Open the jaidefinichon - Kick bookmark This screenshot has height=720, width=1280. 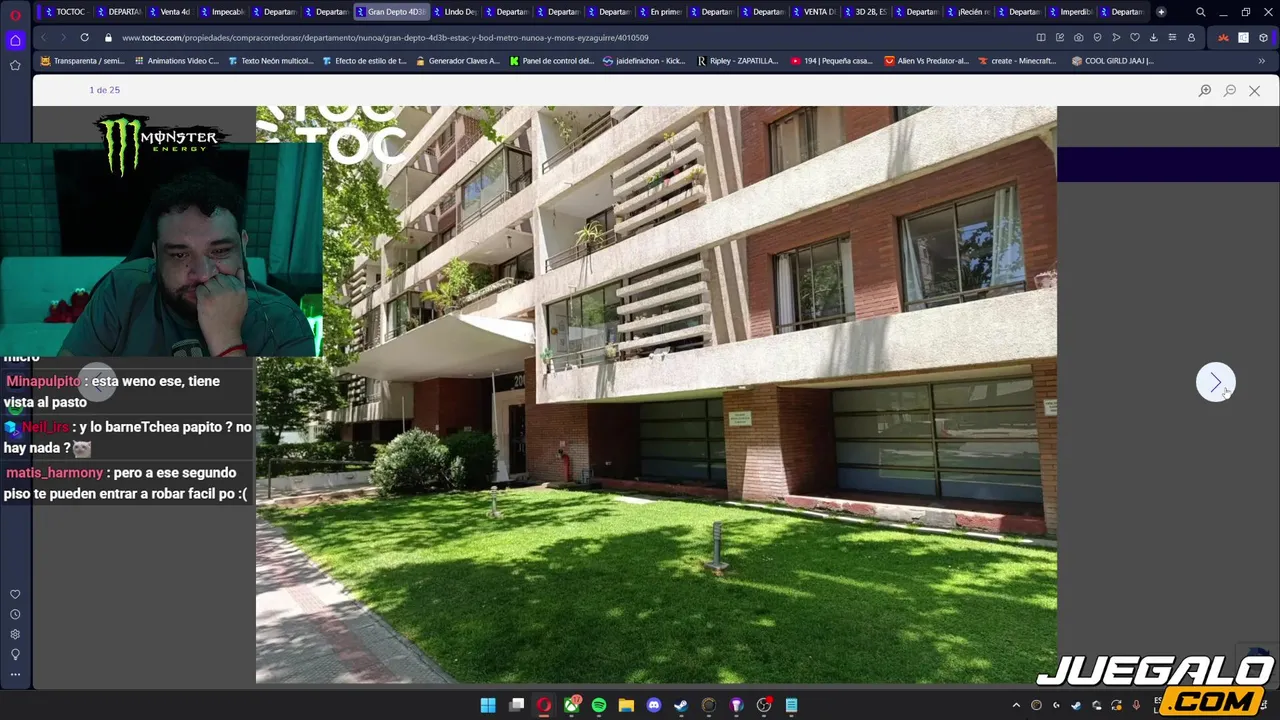click(x=644, y=61)
